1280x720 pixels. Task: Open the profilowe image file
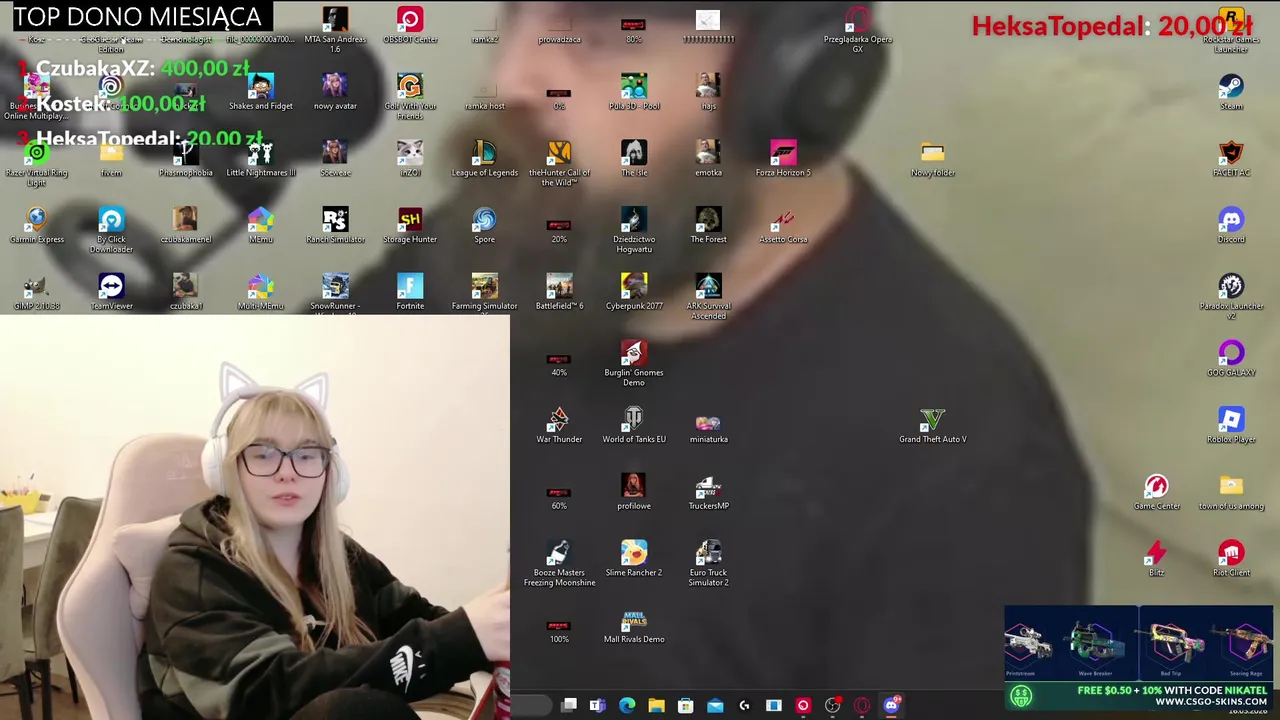click(x=634, y=491)
